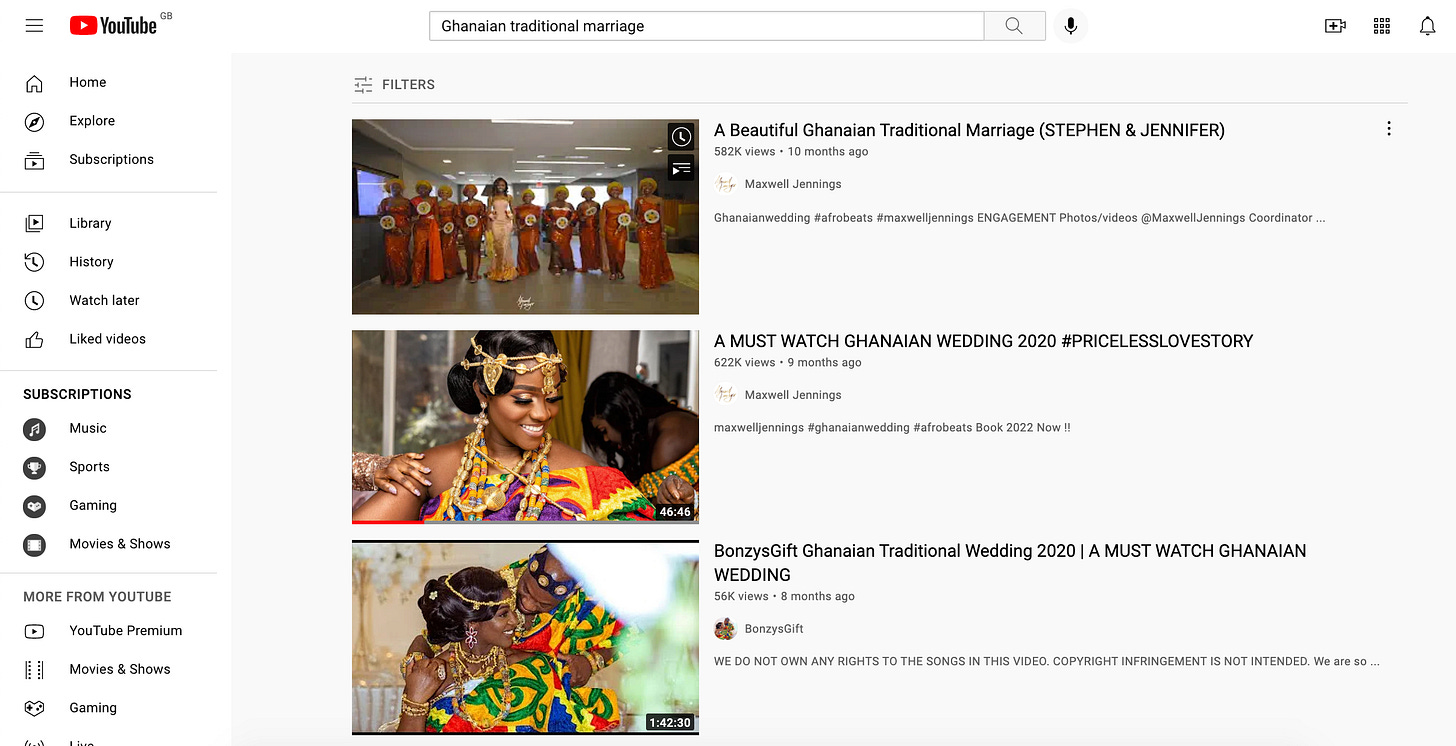Screen dimensions: 1456x746
Task: Click Movies & Shows subscription film icon
Action: click(x=35, y=544)
